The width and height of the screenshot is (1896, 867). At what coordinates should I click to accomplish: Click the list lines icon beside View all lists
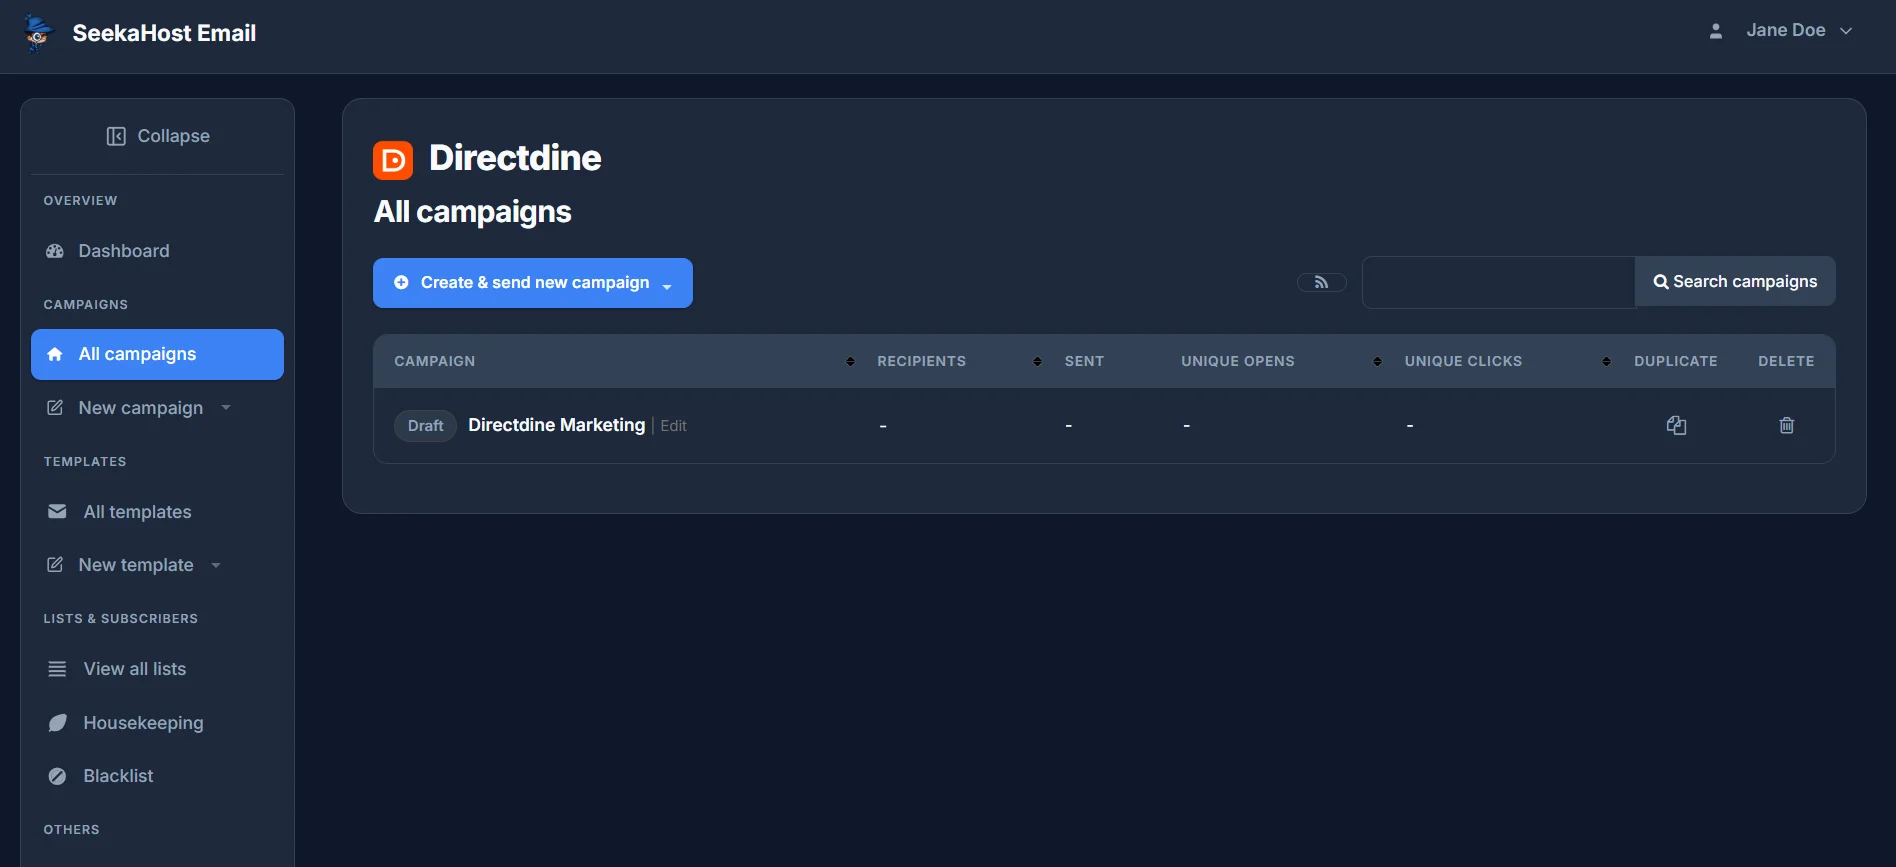pyautogui.click(x=57, y=669)
